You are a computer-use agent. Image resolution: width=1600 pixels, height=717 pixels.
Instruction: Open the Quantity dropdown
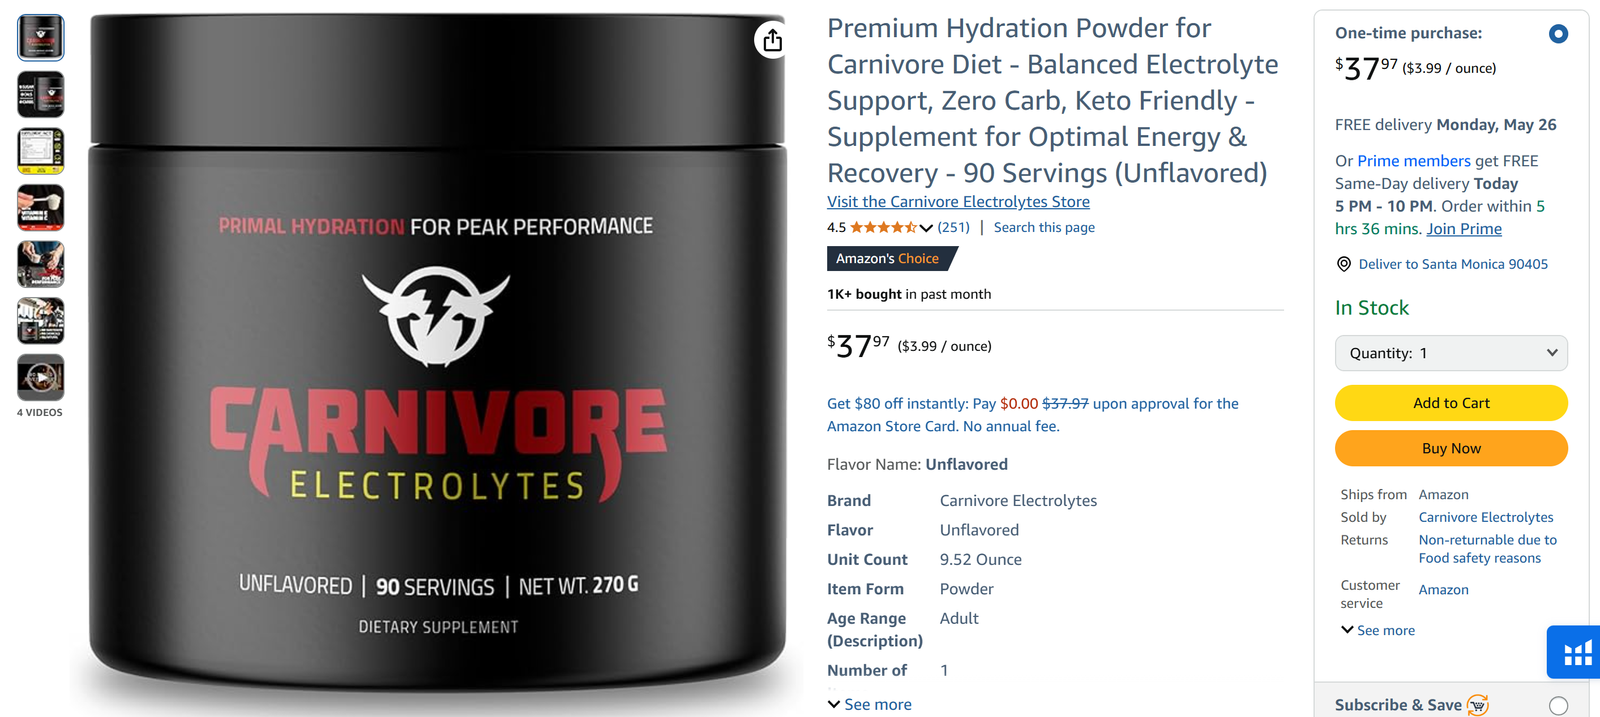1451,353
